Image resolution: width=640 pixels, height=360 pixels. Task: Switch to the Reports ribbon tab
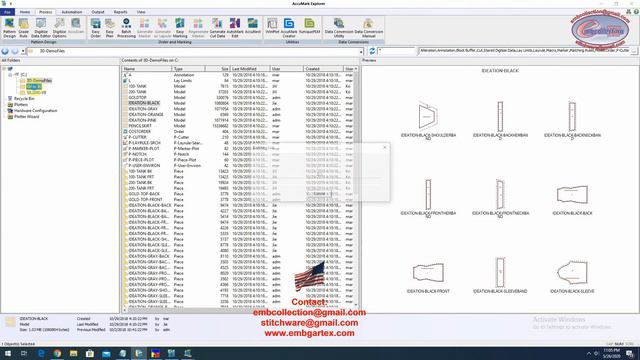pos(120,12)
